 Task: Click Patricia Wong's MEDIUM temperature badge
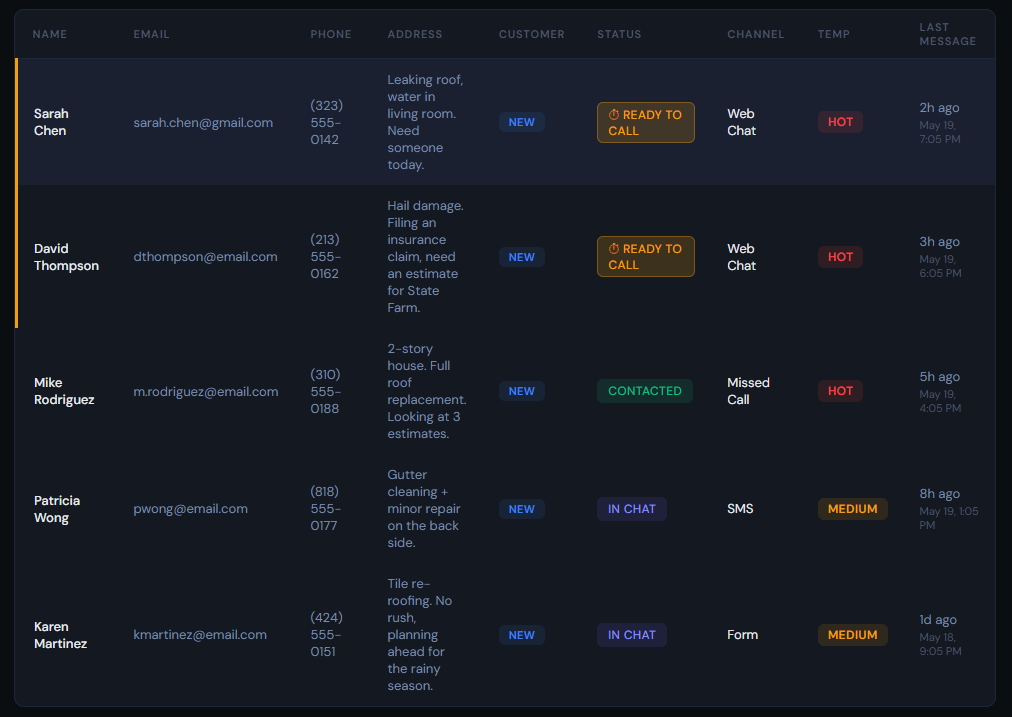tap(853, 509)
